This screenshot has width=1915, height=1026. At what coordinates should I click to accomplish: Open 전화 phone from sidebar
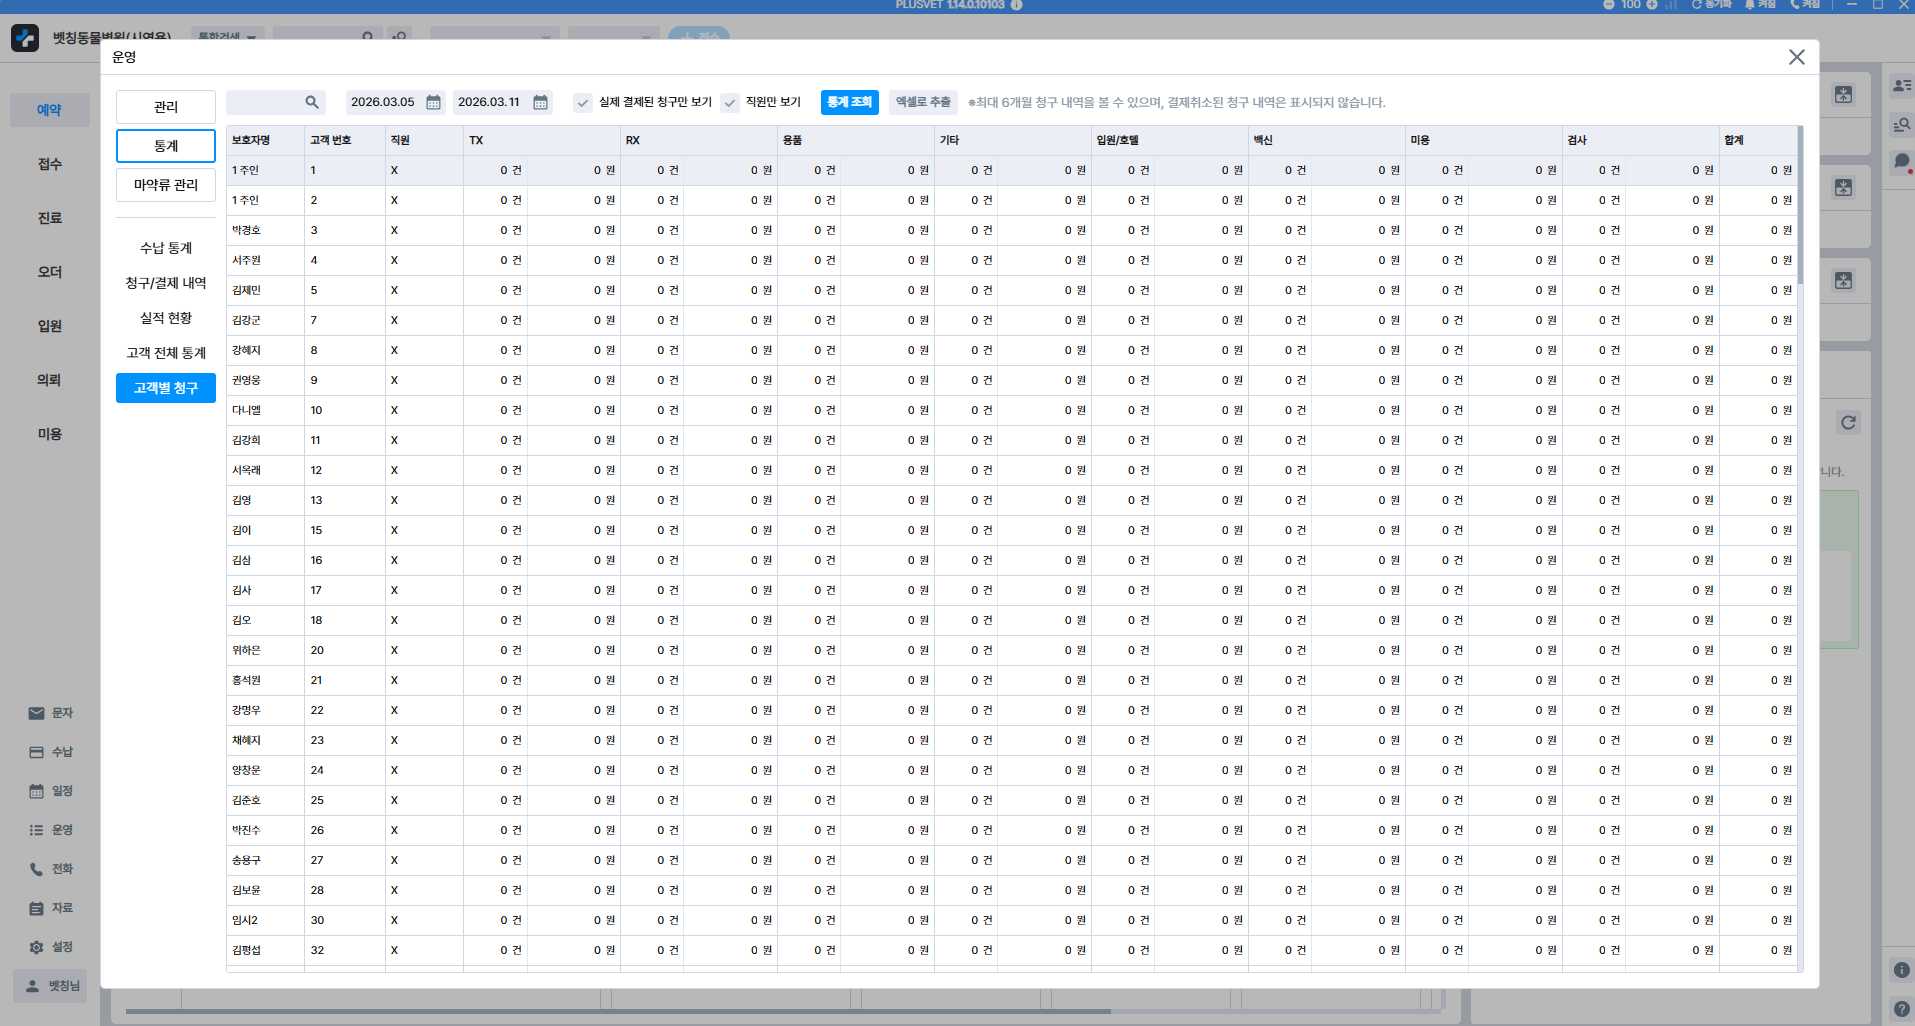click(x=50, y=869)
